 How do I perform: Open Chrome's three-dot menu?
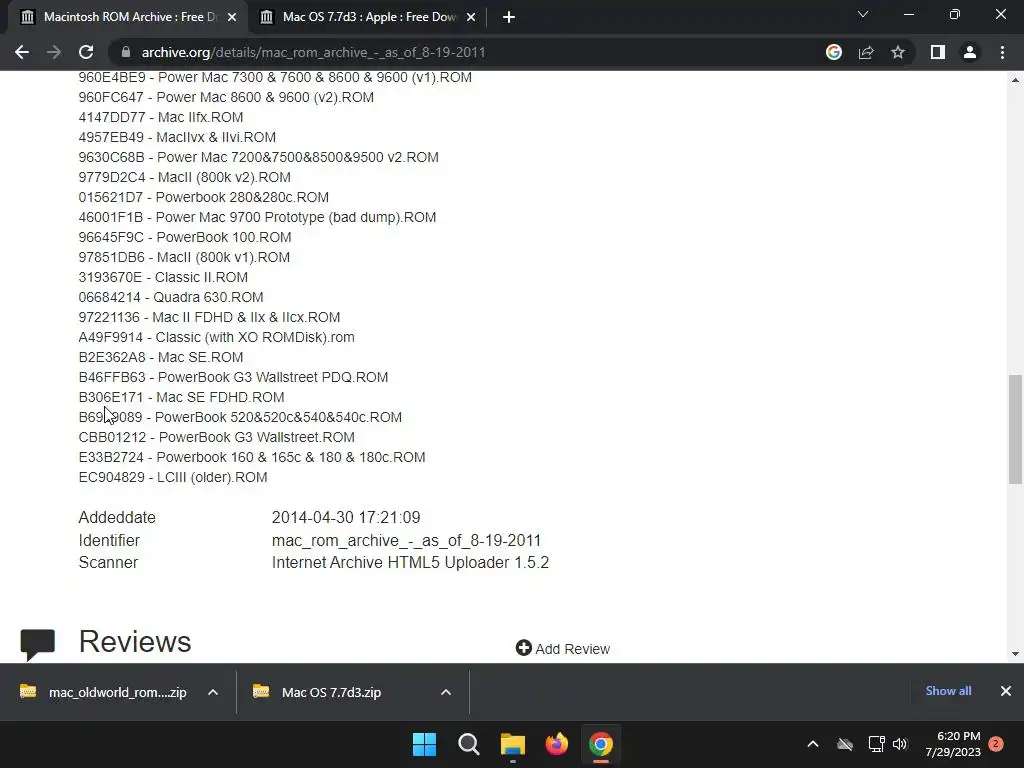click(1002, 52)
